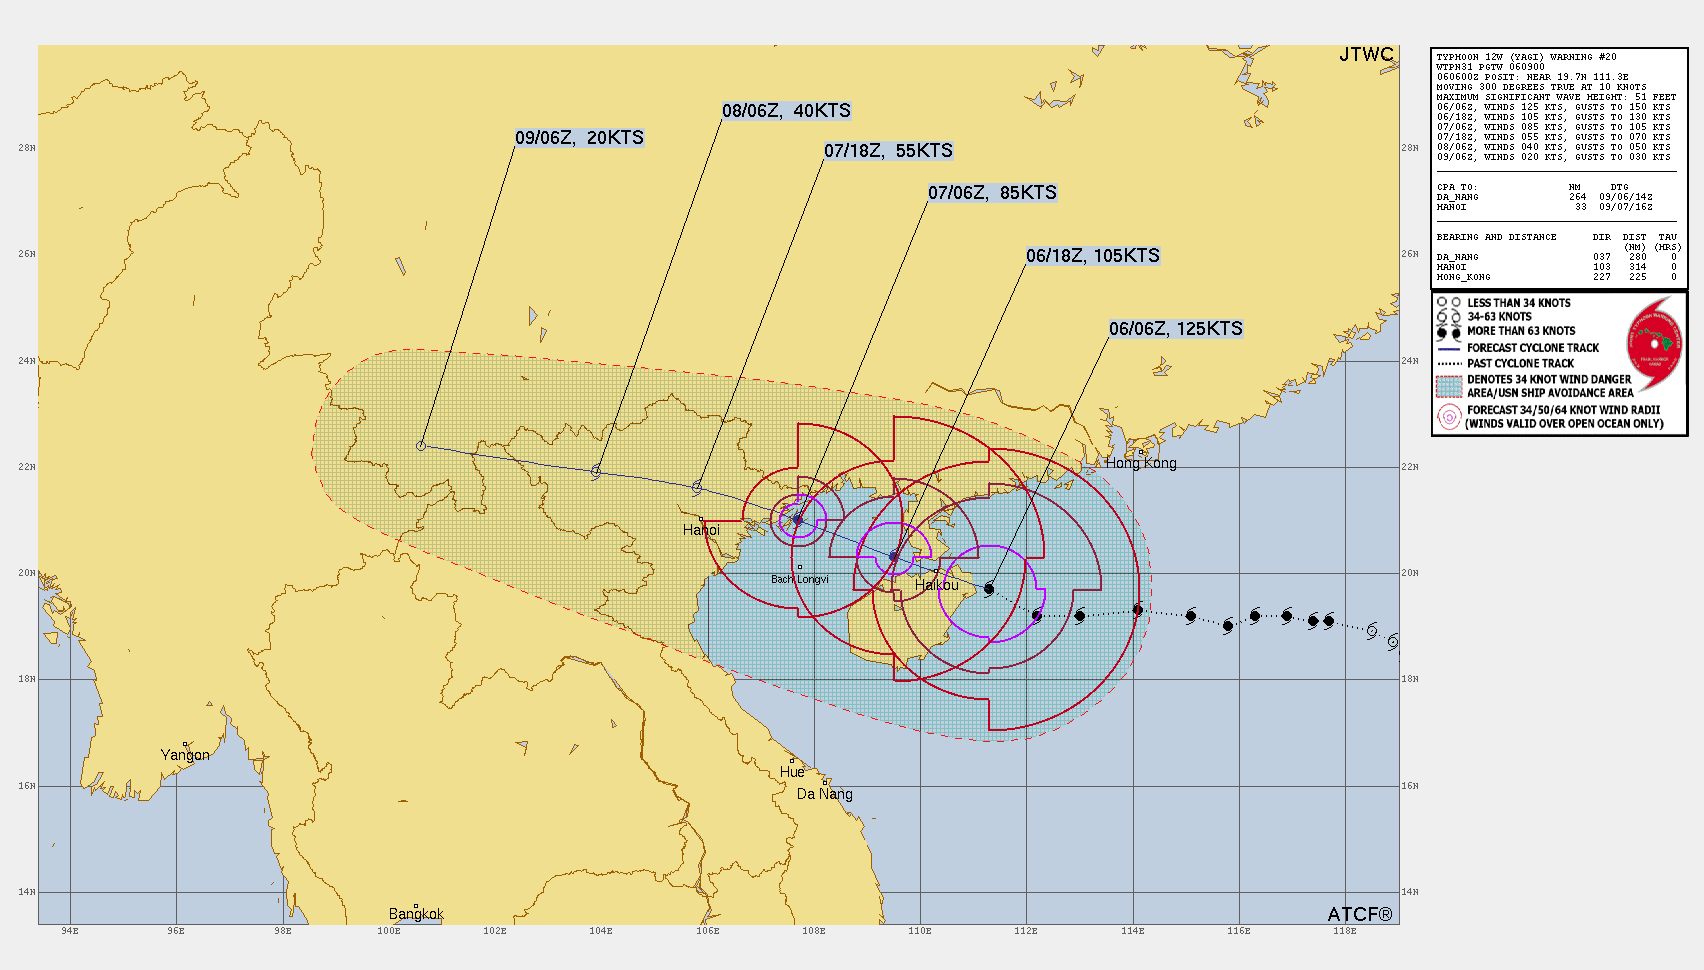
Task: Click the HONG_KONG bearing row showing 227
Action: tap(1556, 277)
